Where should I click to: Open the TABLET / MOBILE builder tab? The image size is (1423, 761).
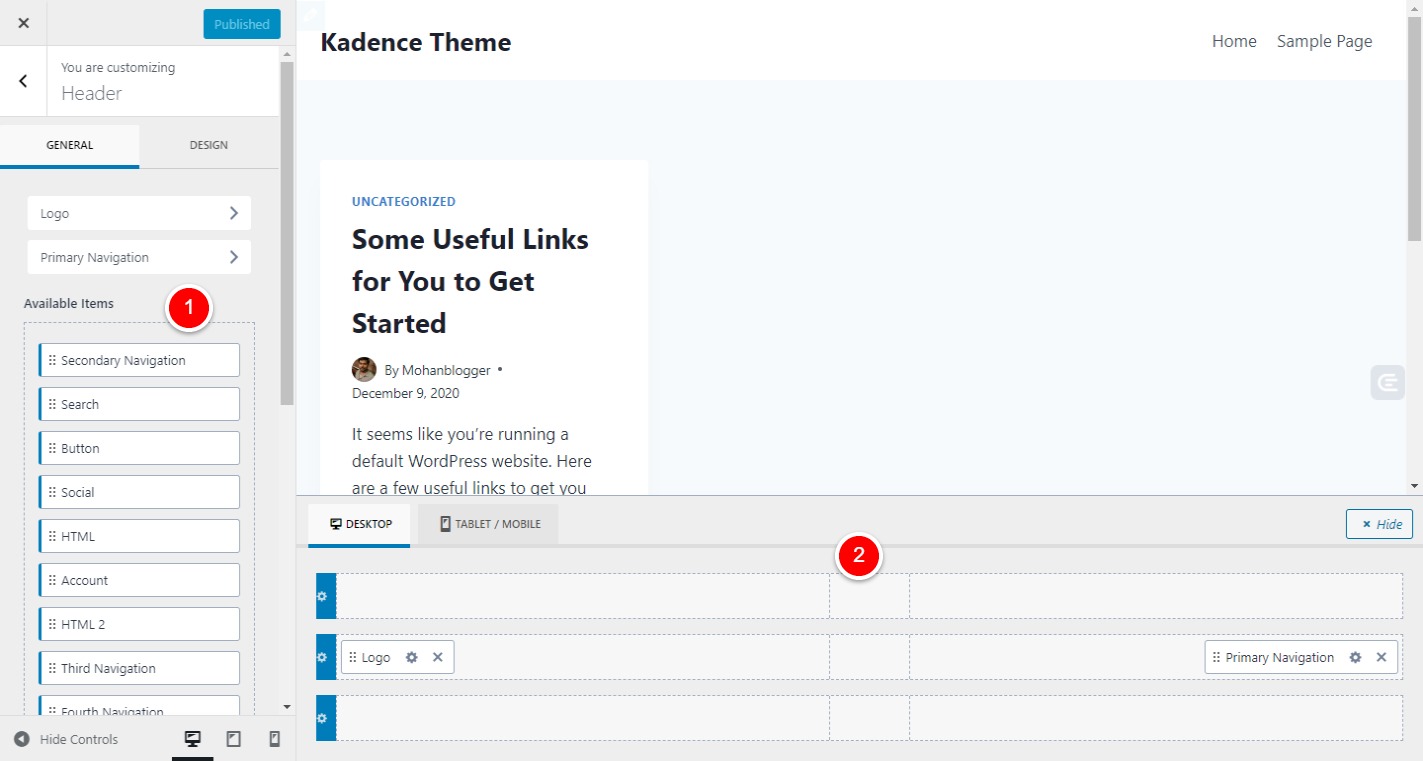489,524
